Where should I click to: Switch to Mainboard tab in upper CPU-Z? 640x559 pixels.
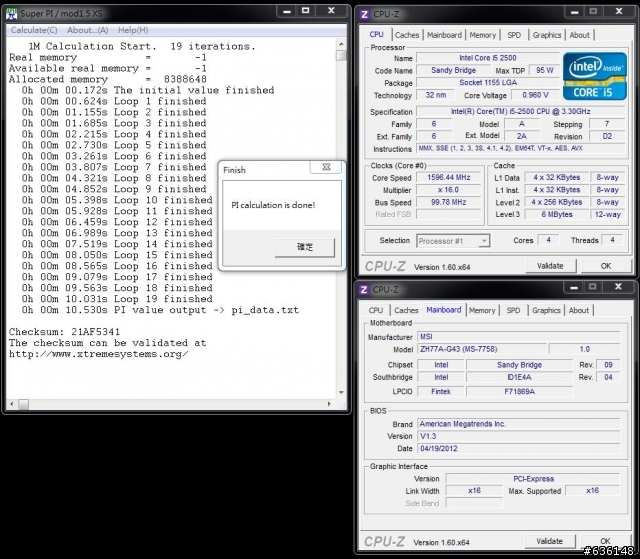444,35
